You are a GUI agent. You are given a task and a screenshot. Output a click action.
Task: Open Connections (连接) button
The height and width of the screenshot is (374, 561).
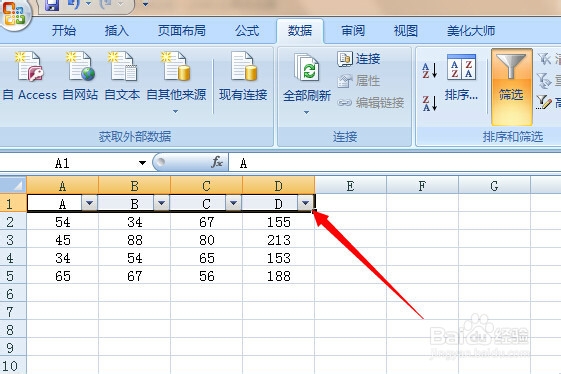(x=359, y=59)
